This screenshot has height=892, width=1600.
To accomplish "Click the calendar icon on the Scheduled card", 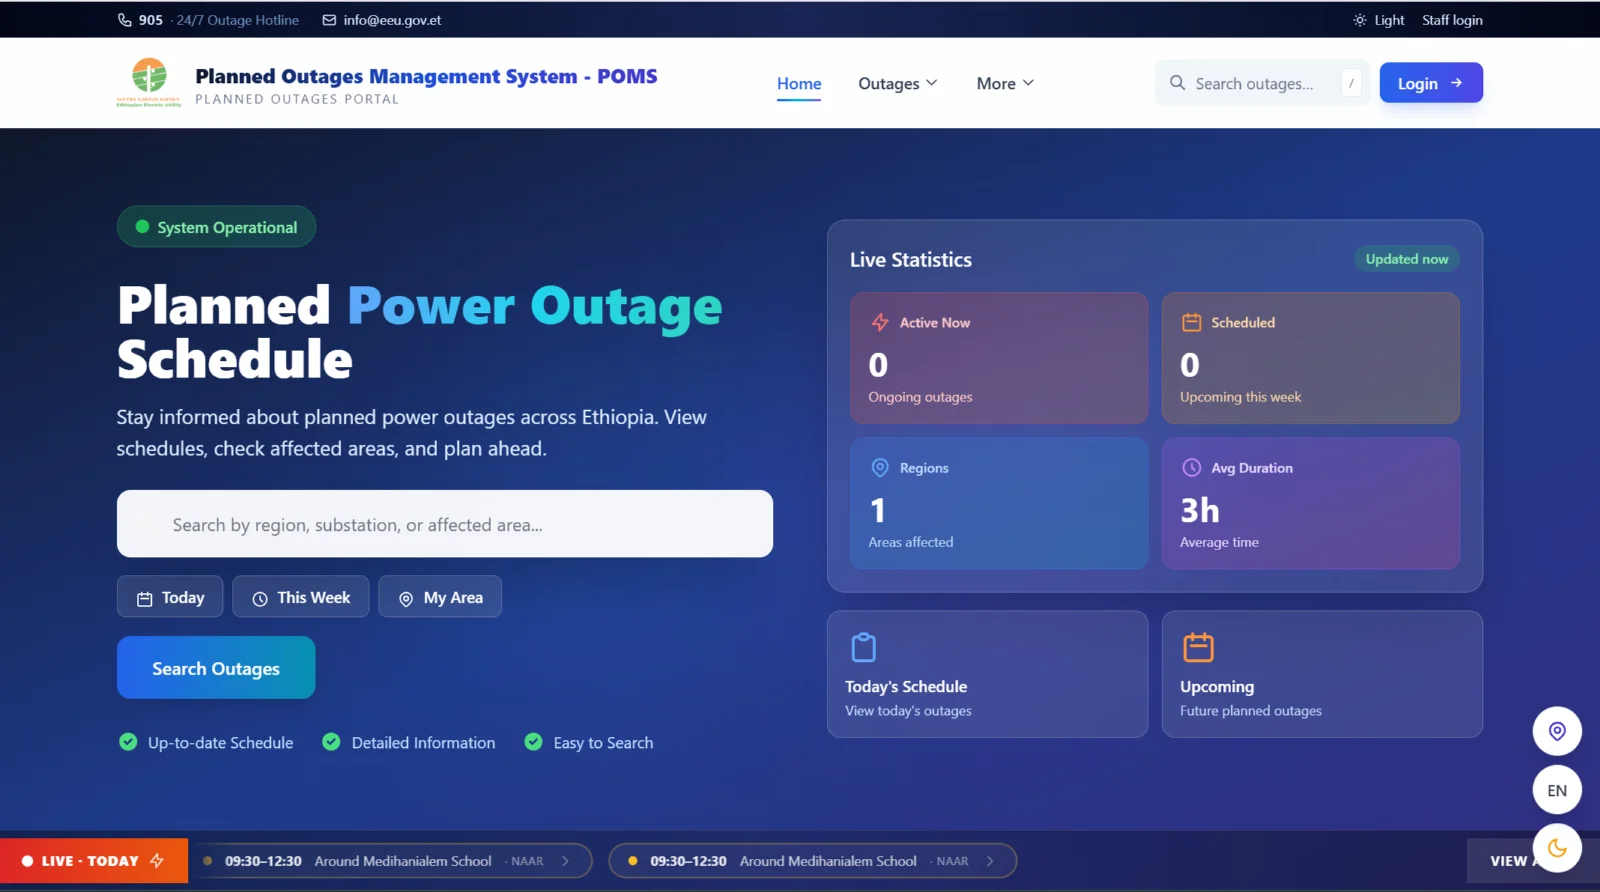I will tap(1191, 322).
